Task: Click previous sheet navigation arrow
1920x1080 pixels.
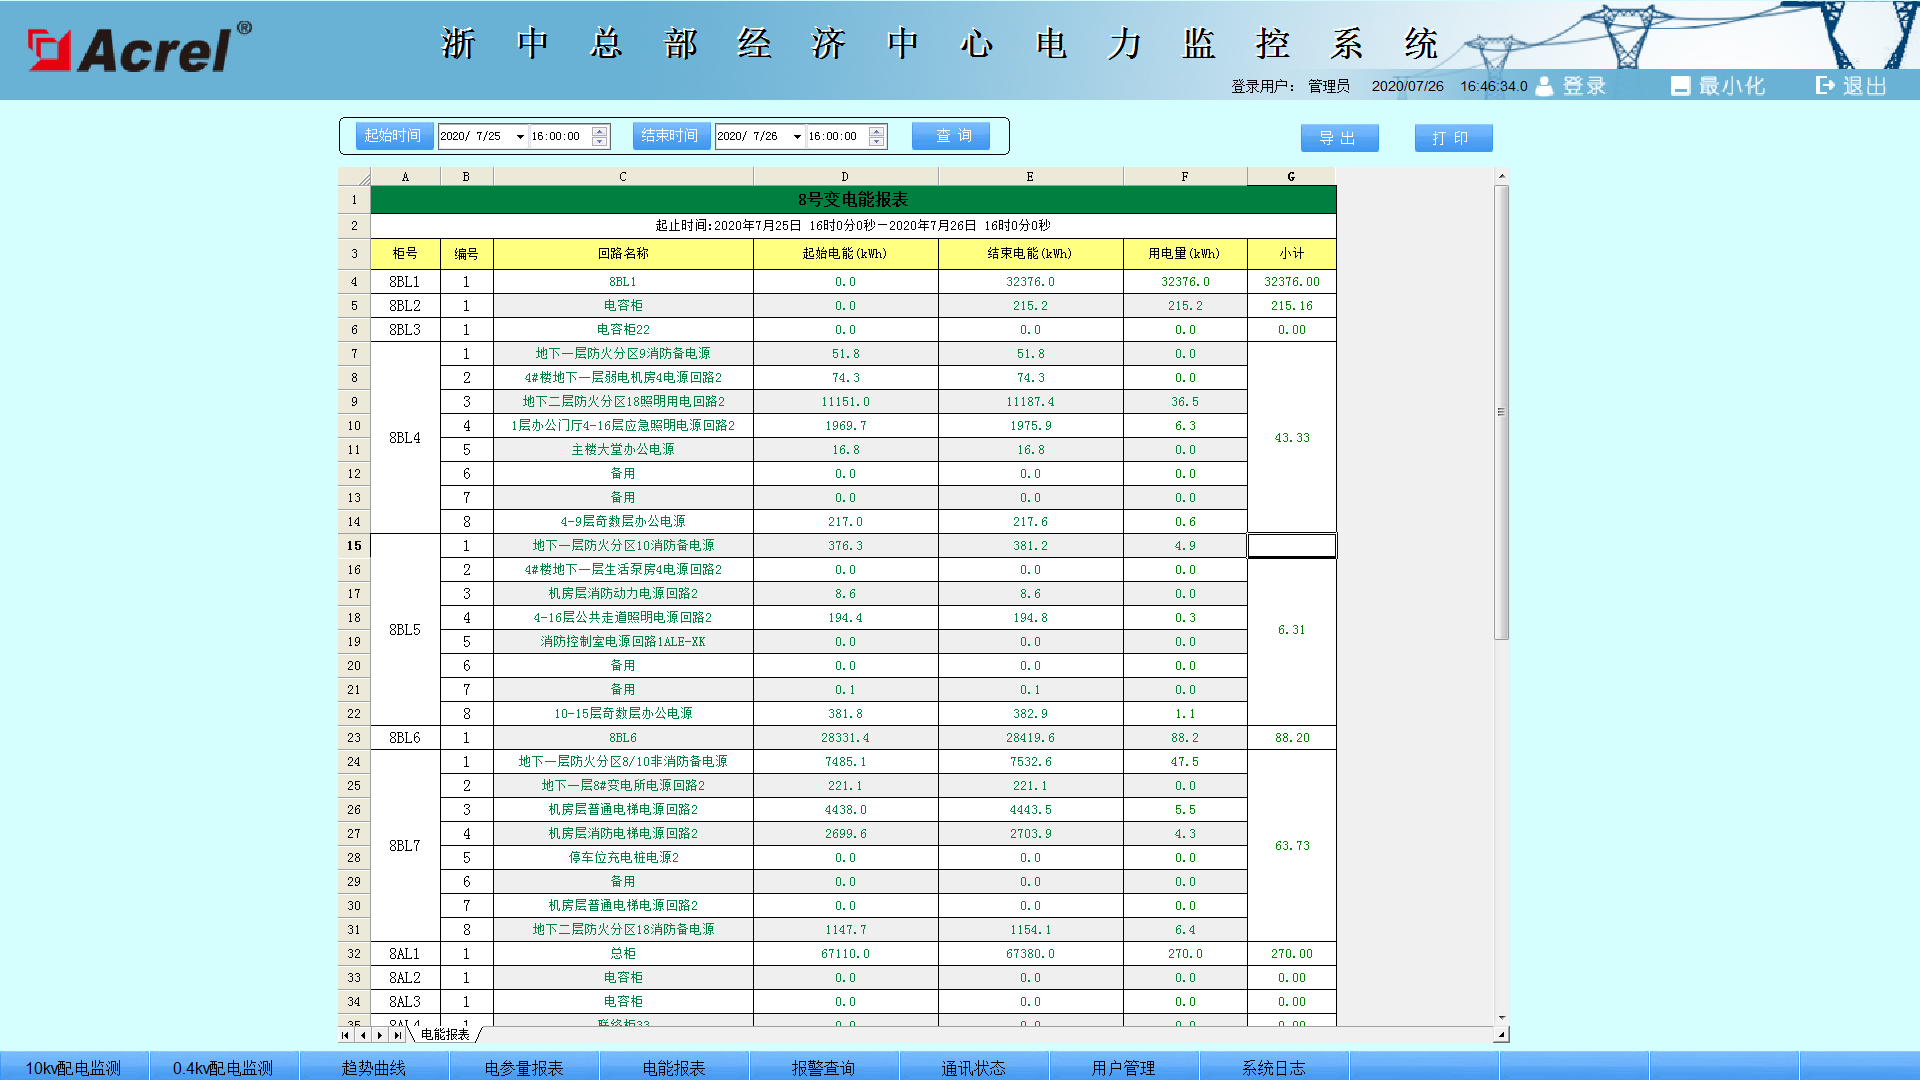Action: [x=363, y=1035]
